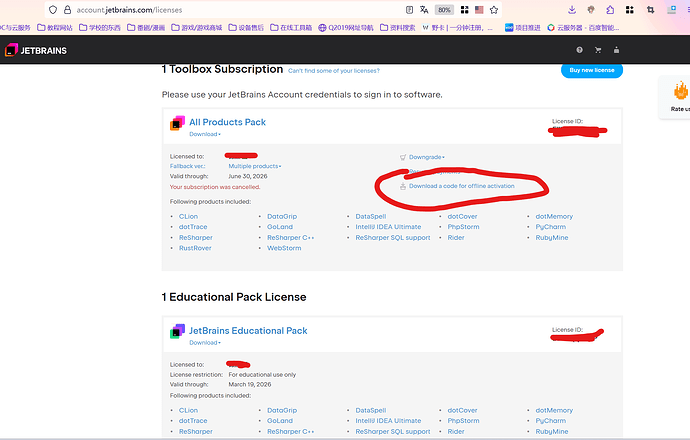Open the 项目推进 bookmark

[x=523, y=28]
